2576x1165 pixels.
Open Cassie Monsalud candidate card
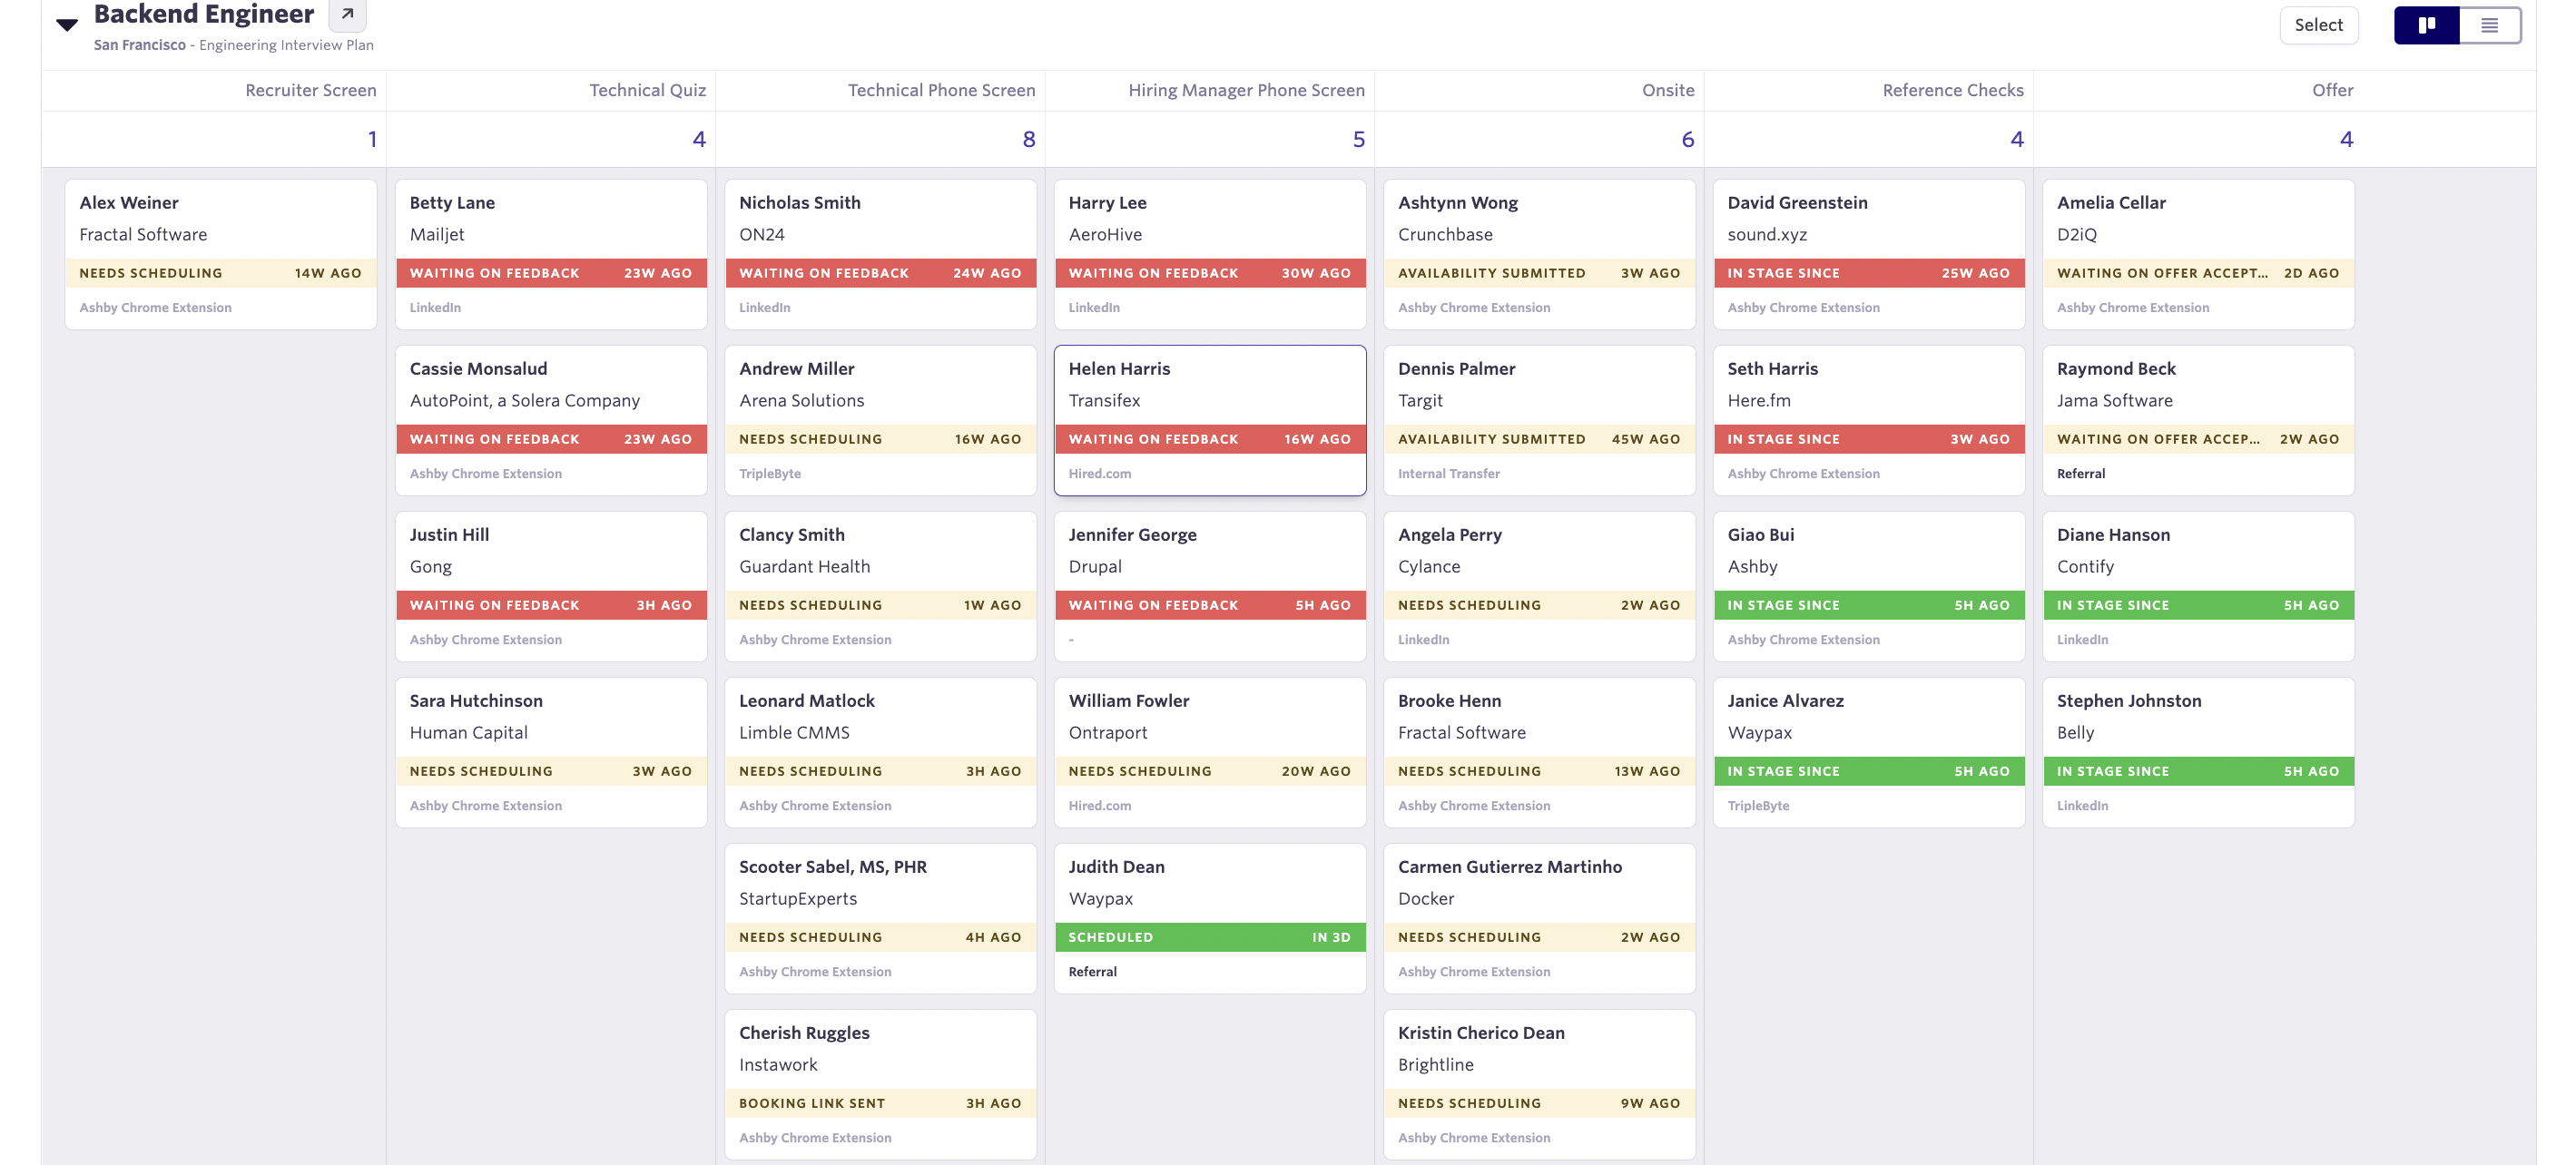pyautogui.click(x=551, y=420)
